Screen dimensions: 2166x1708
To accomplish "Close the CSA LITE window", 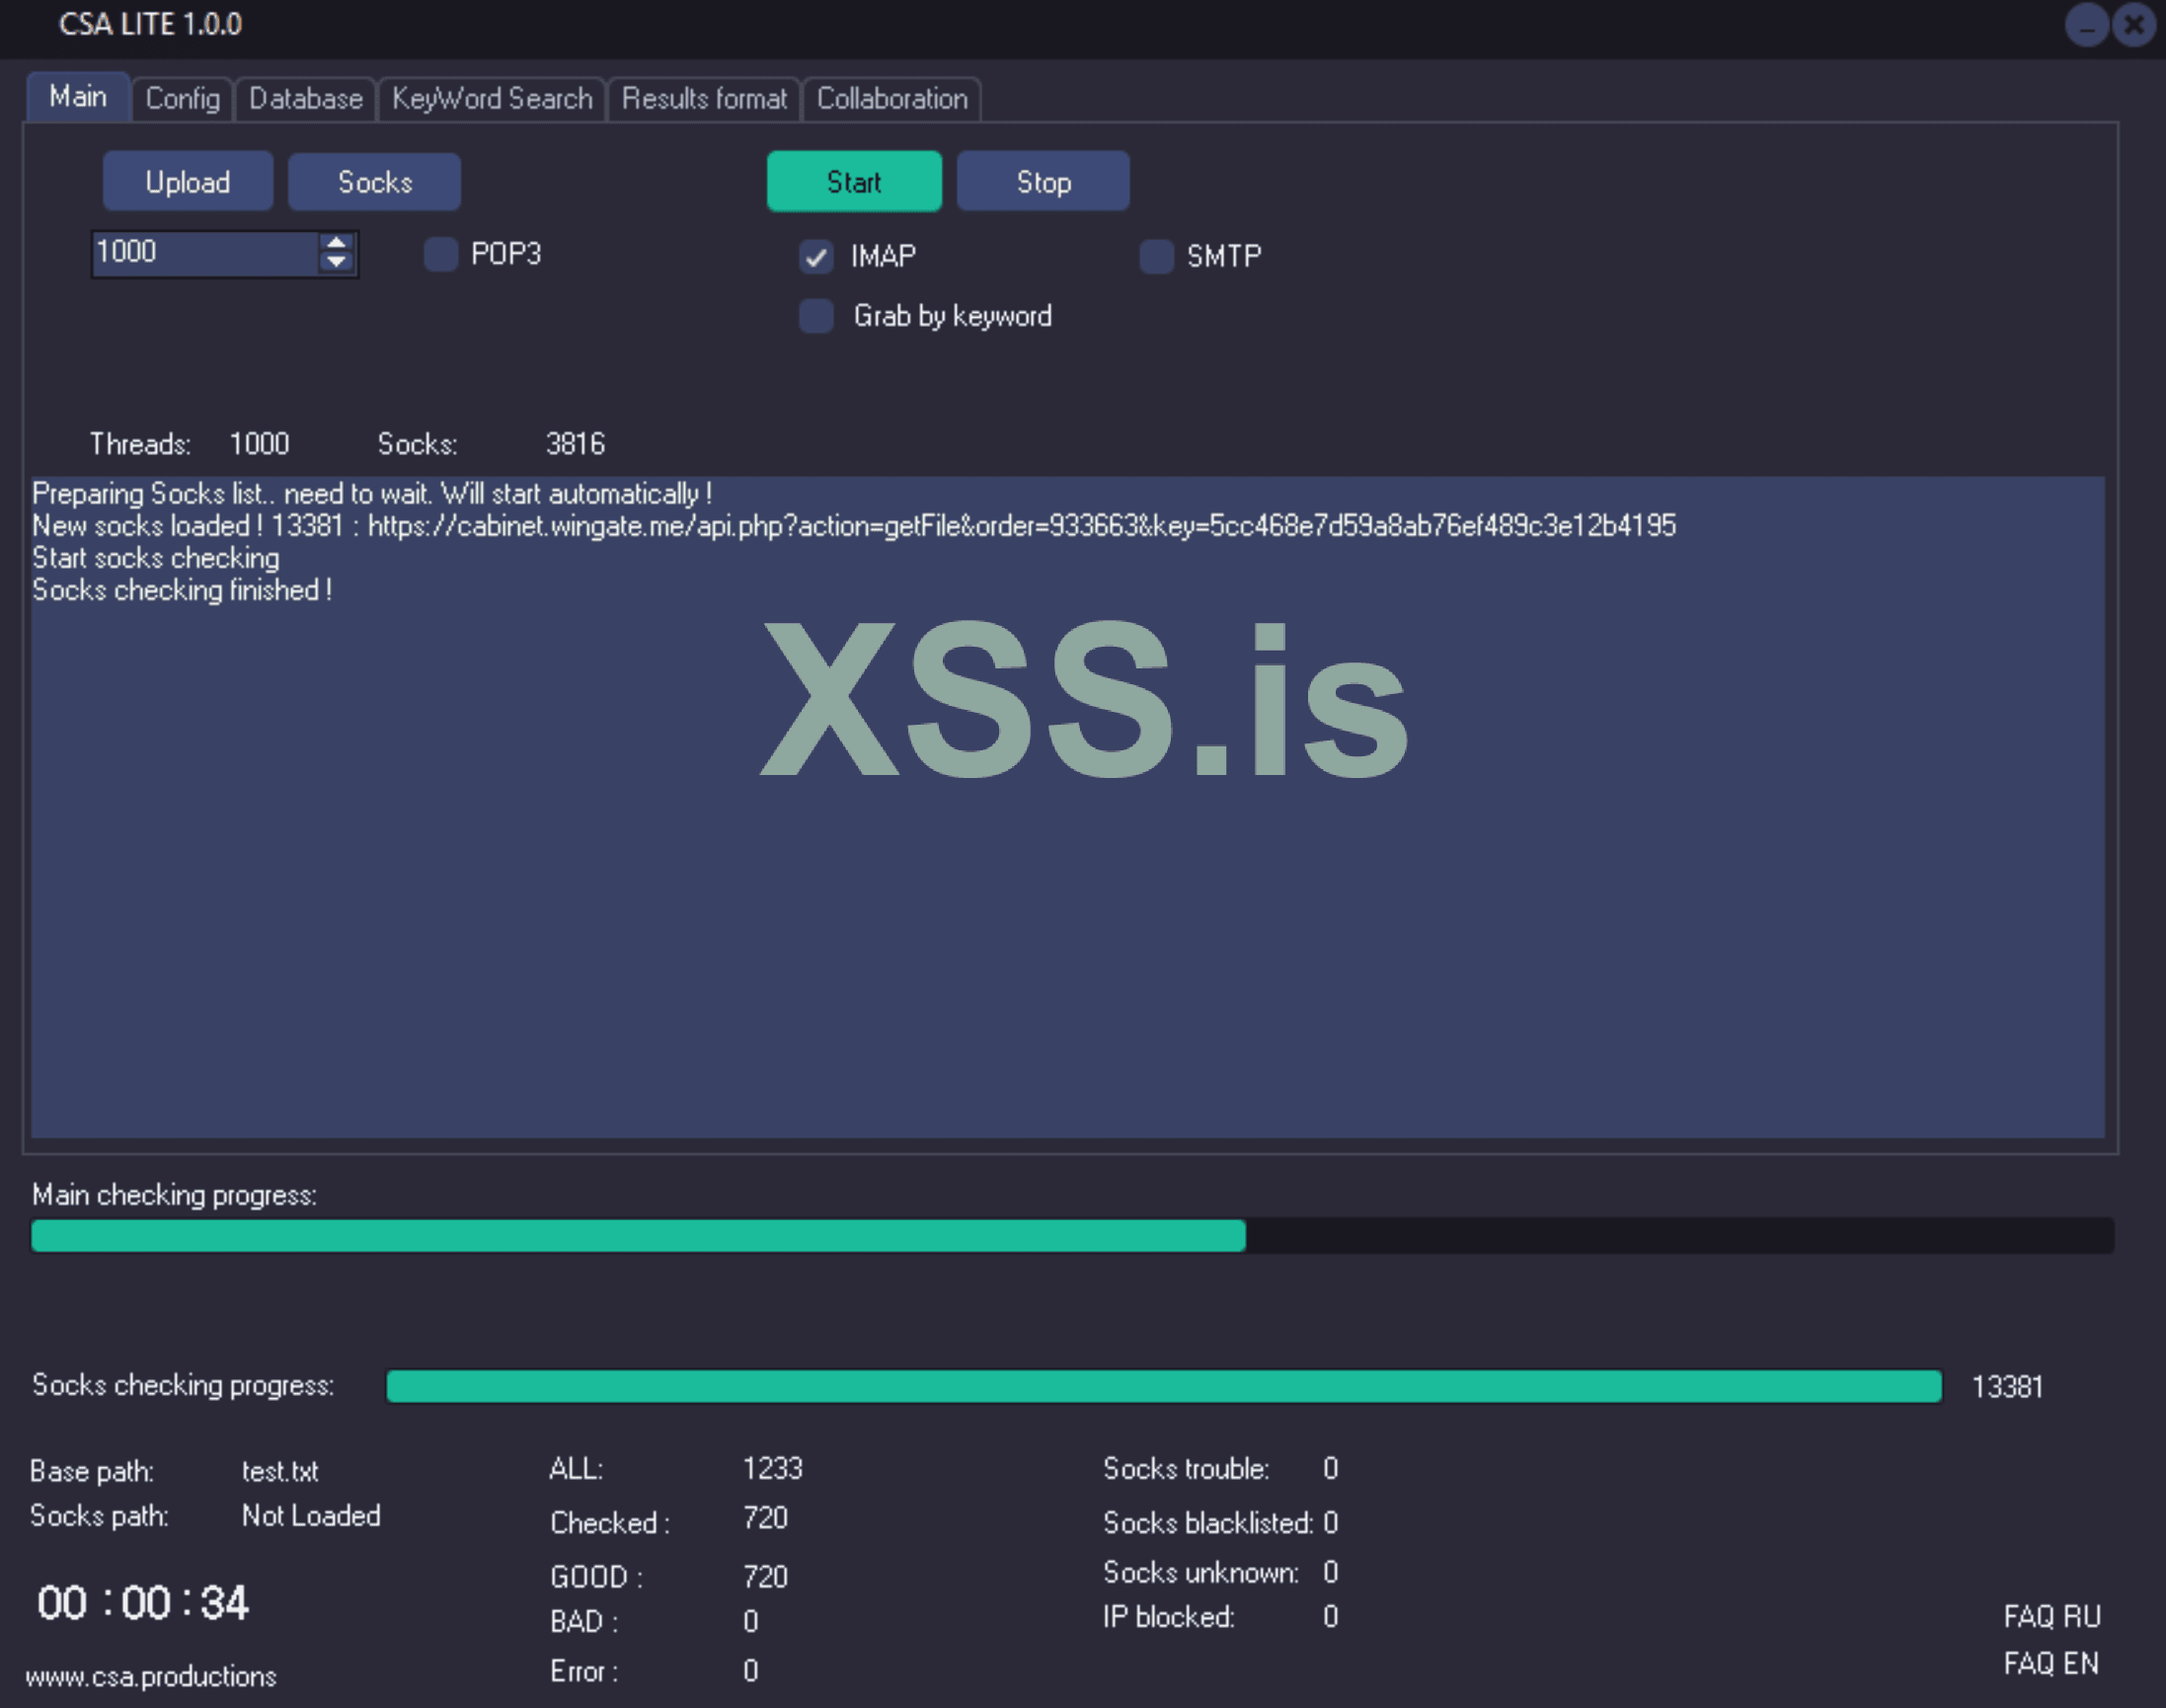I will point(2134,25).
